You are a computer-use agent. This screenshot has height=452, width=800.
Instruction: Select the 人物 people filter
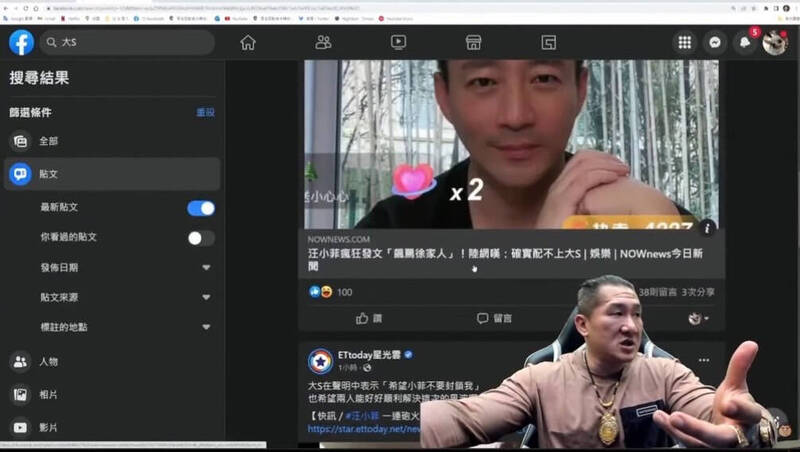tap(112, 362)
